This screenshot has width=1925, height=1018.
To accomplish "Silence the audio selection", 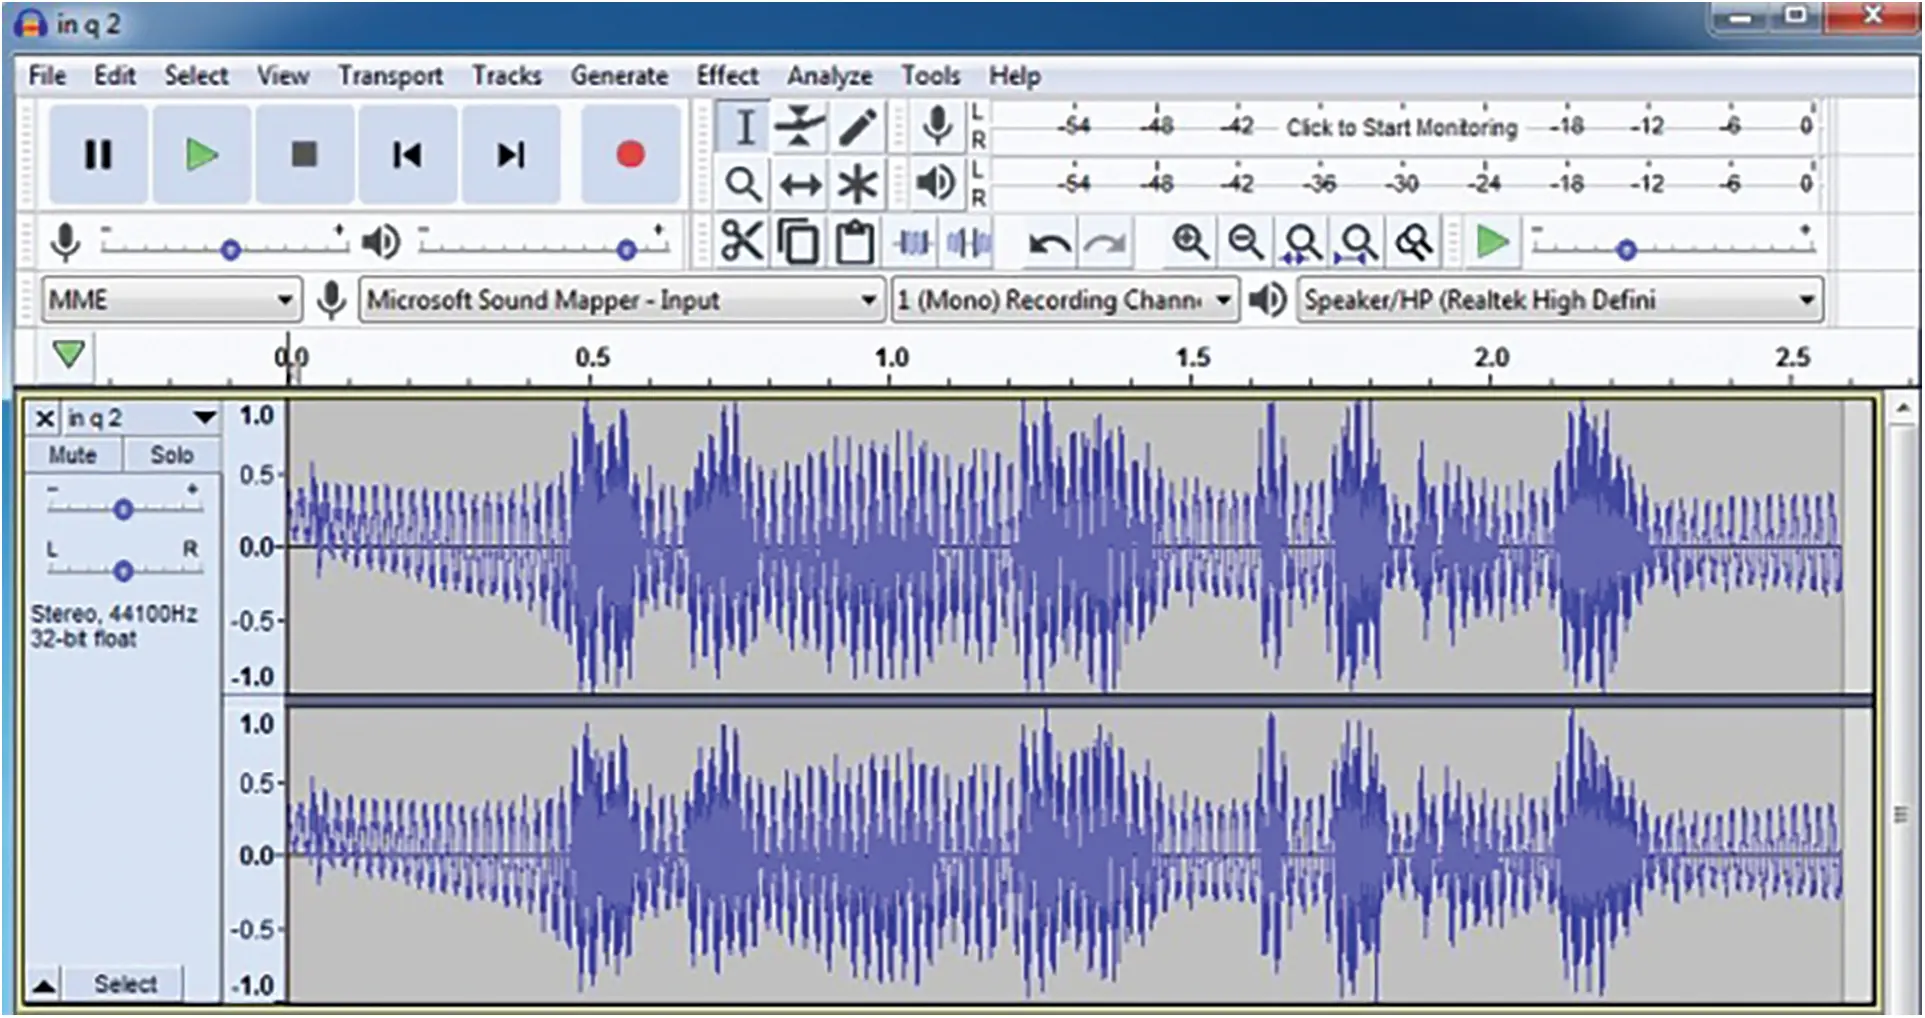I will click(968, 242).
